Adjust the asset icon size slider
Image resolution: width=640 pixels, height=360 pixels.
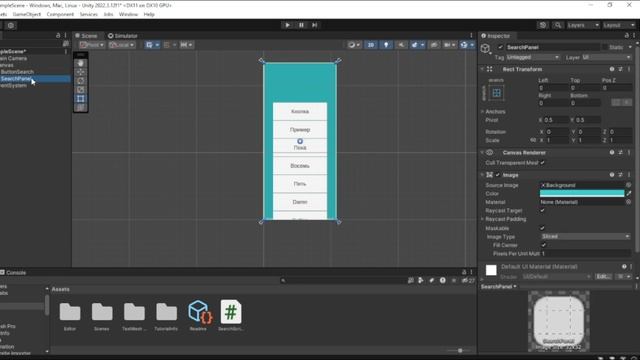[460, 350]
